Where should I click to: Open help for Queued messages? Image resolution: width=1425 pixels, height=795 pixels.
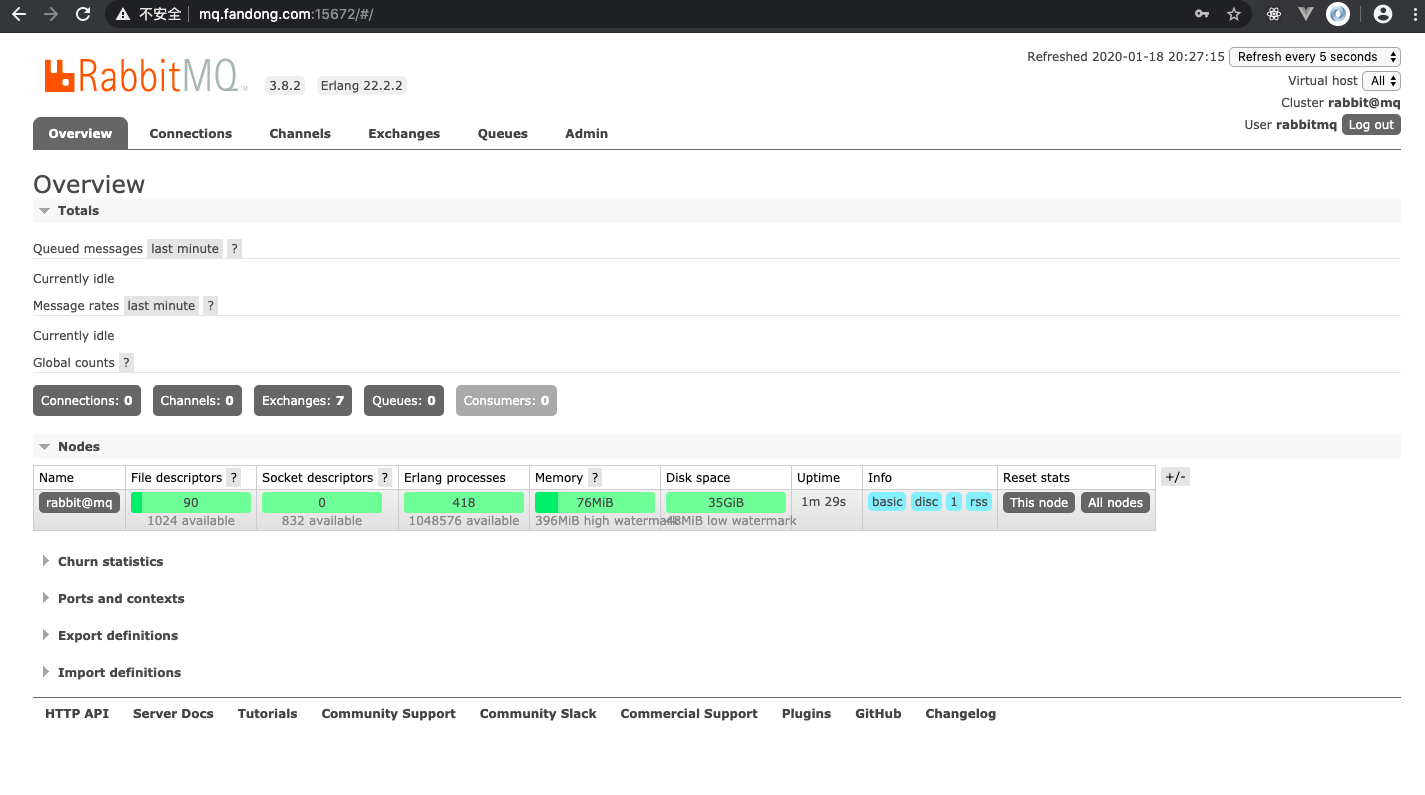point(234,249)
